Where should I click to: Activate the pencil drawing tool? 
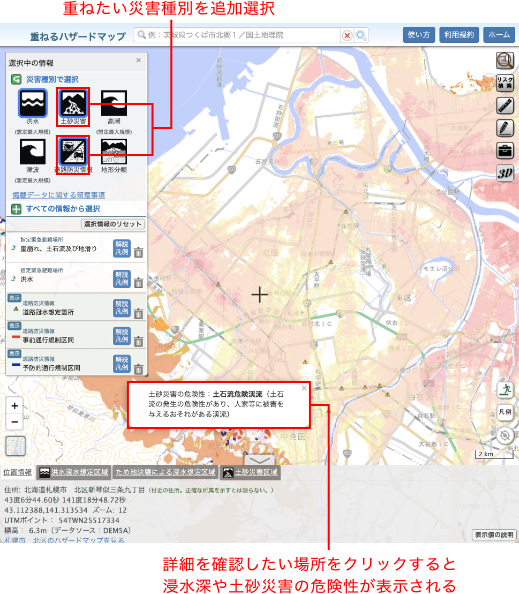point(505,128)
